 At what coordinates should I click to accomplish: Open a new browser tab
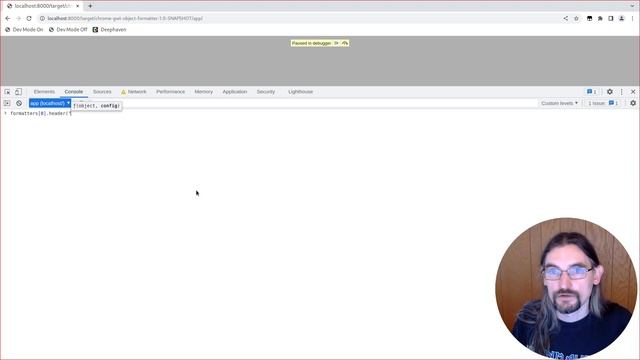pos(90,6)
